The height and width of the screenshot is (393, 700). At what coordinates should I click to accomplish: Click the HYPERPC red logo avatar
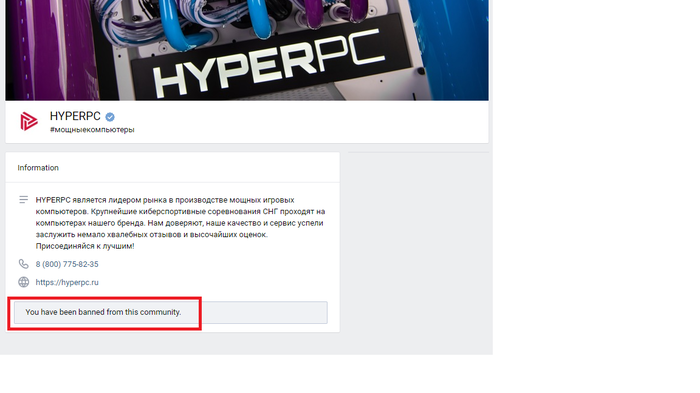coord(29,121)
